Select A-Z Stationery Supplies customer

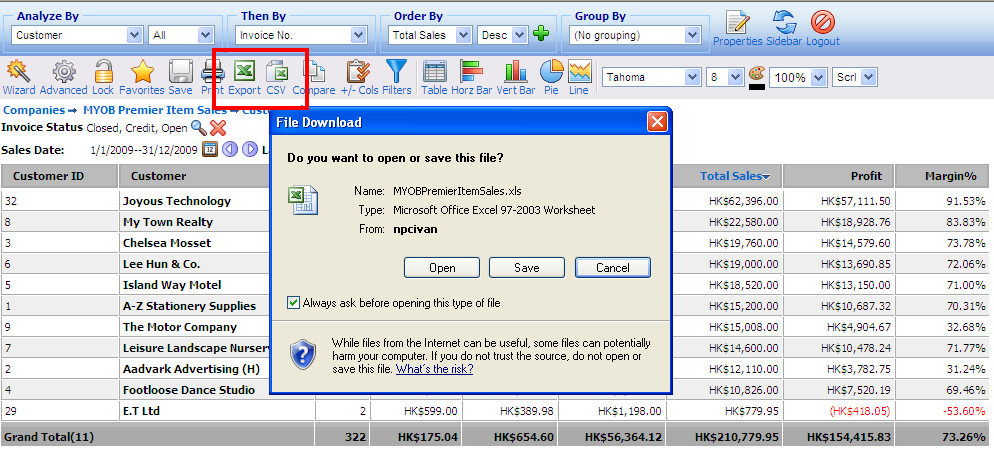[190, 306]
